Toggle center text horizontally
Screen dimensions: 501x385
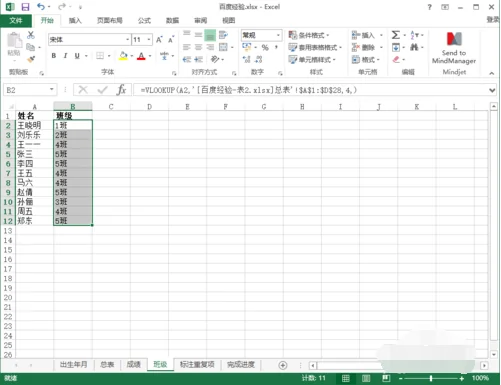pyautogui.click(x=199, y=47)
